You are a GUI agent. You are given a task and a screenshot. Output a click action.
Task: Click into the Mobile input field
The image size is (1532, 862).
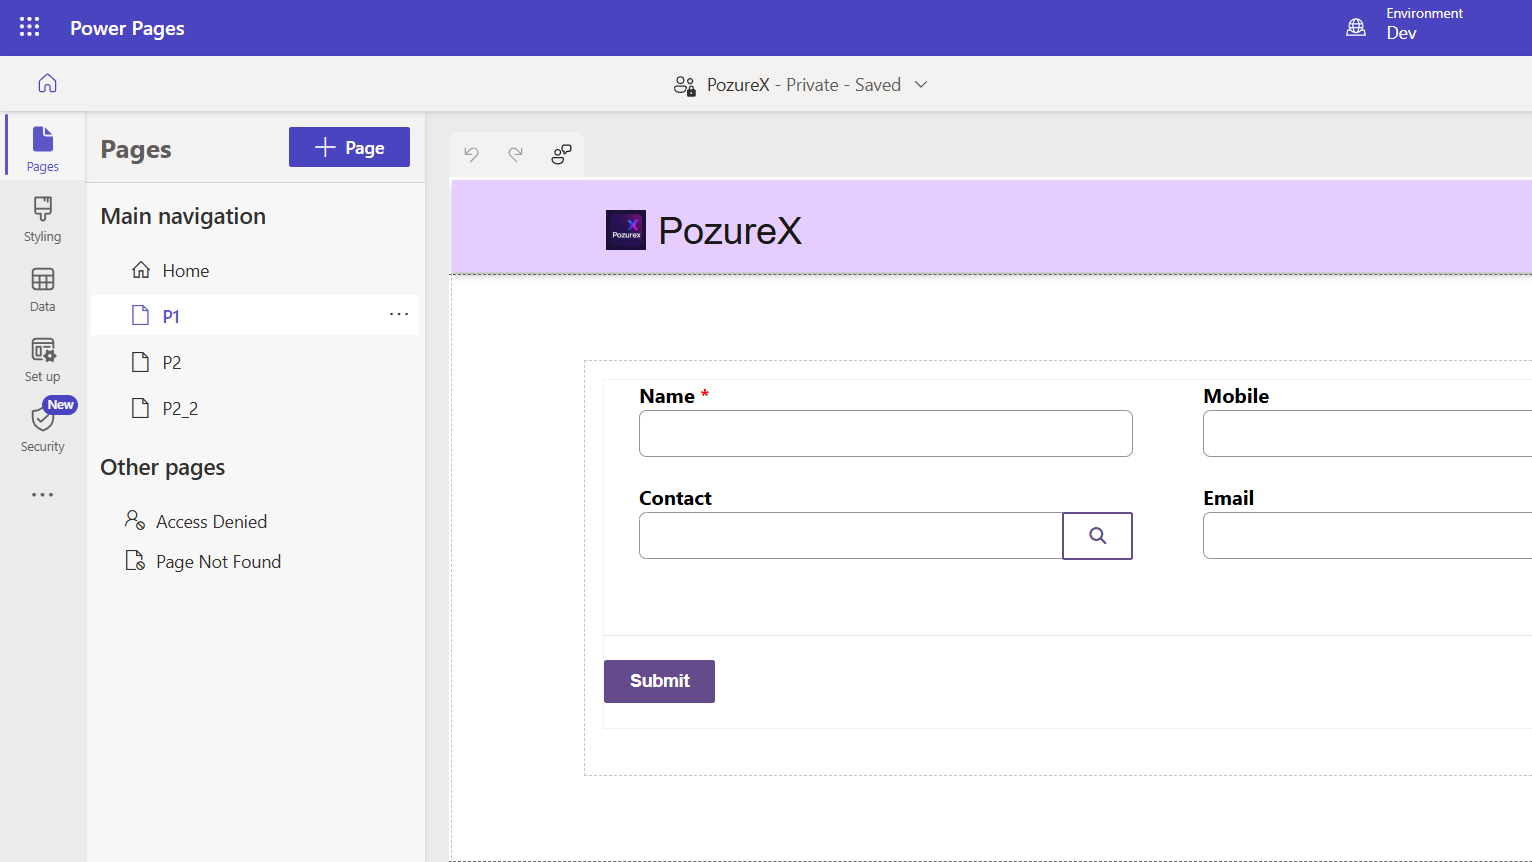(1367, 434)
